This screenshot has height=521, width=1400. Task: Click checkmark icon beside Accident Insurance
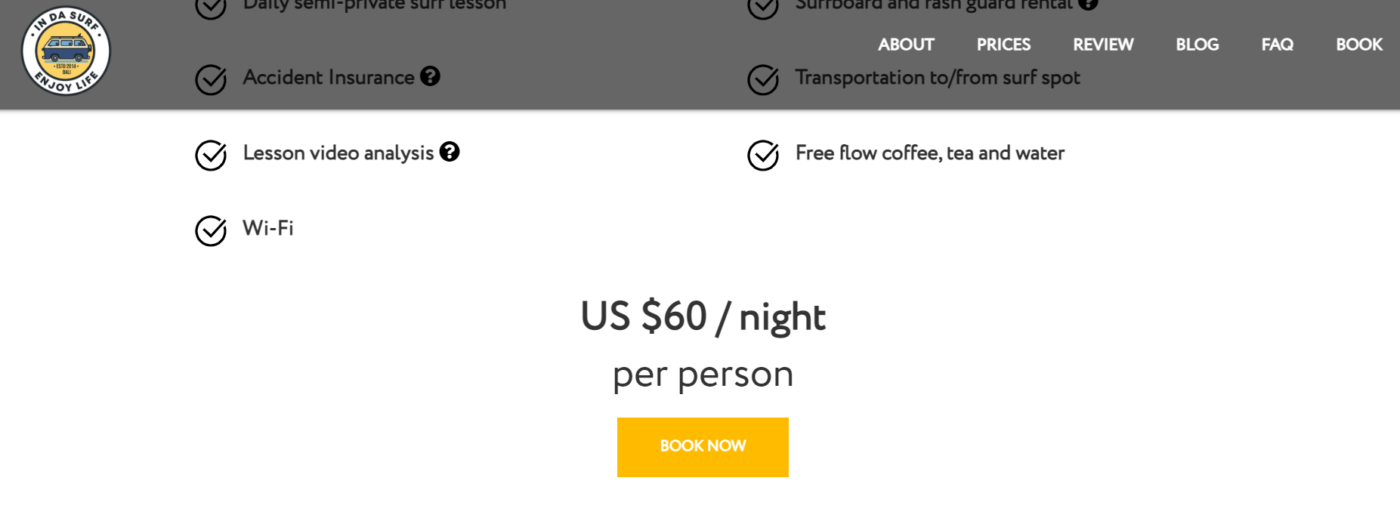[211, 79]
